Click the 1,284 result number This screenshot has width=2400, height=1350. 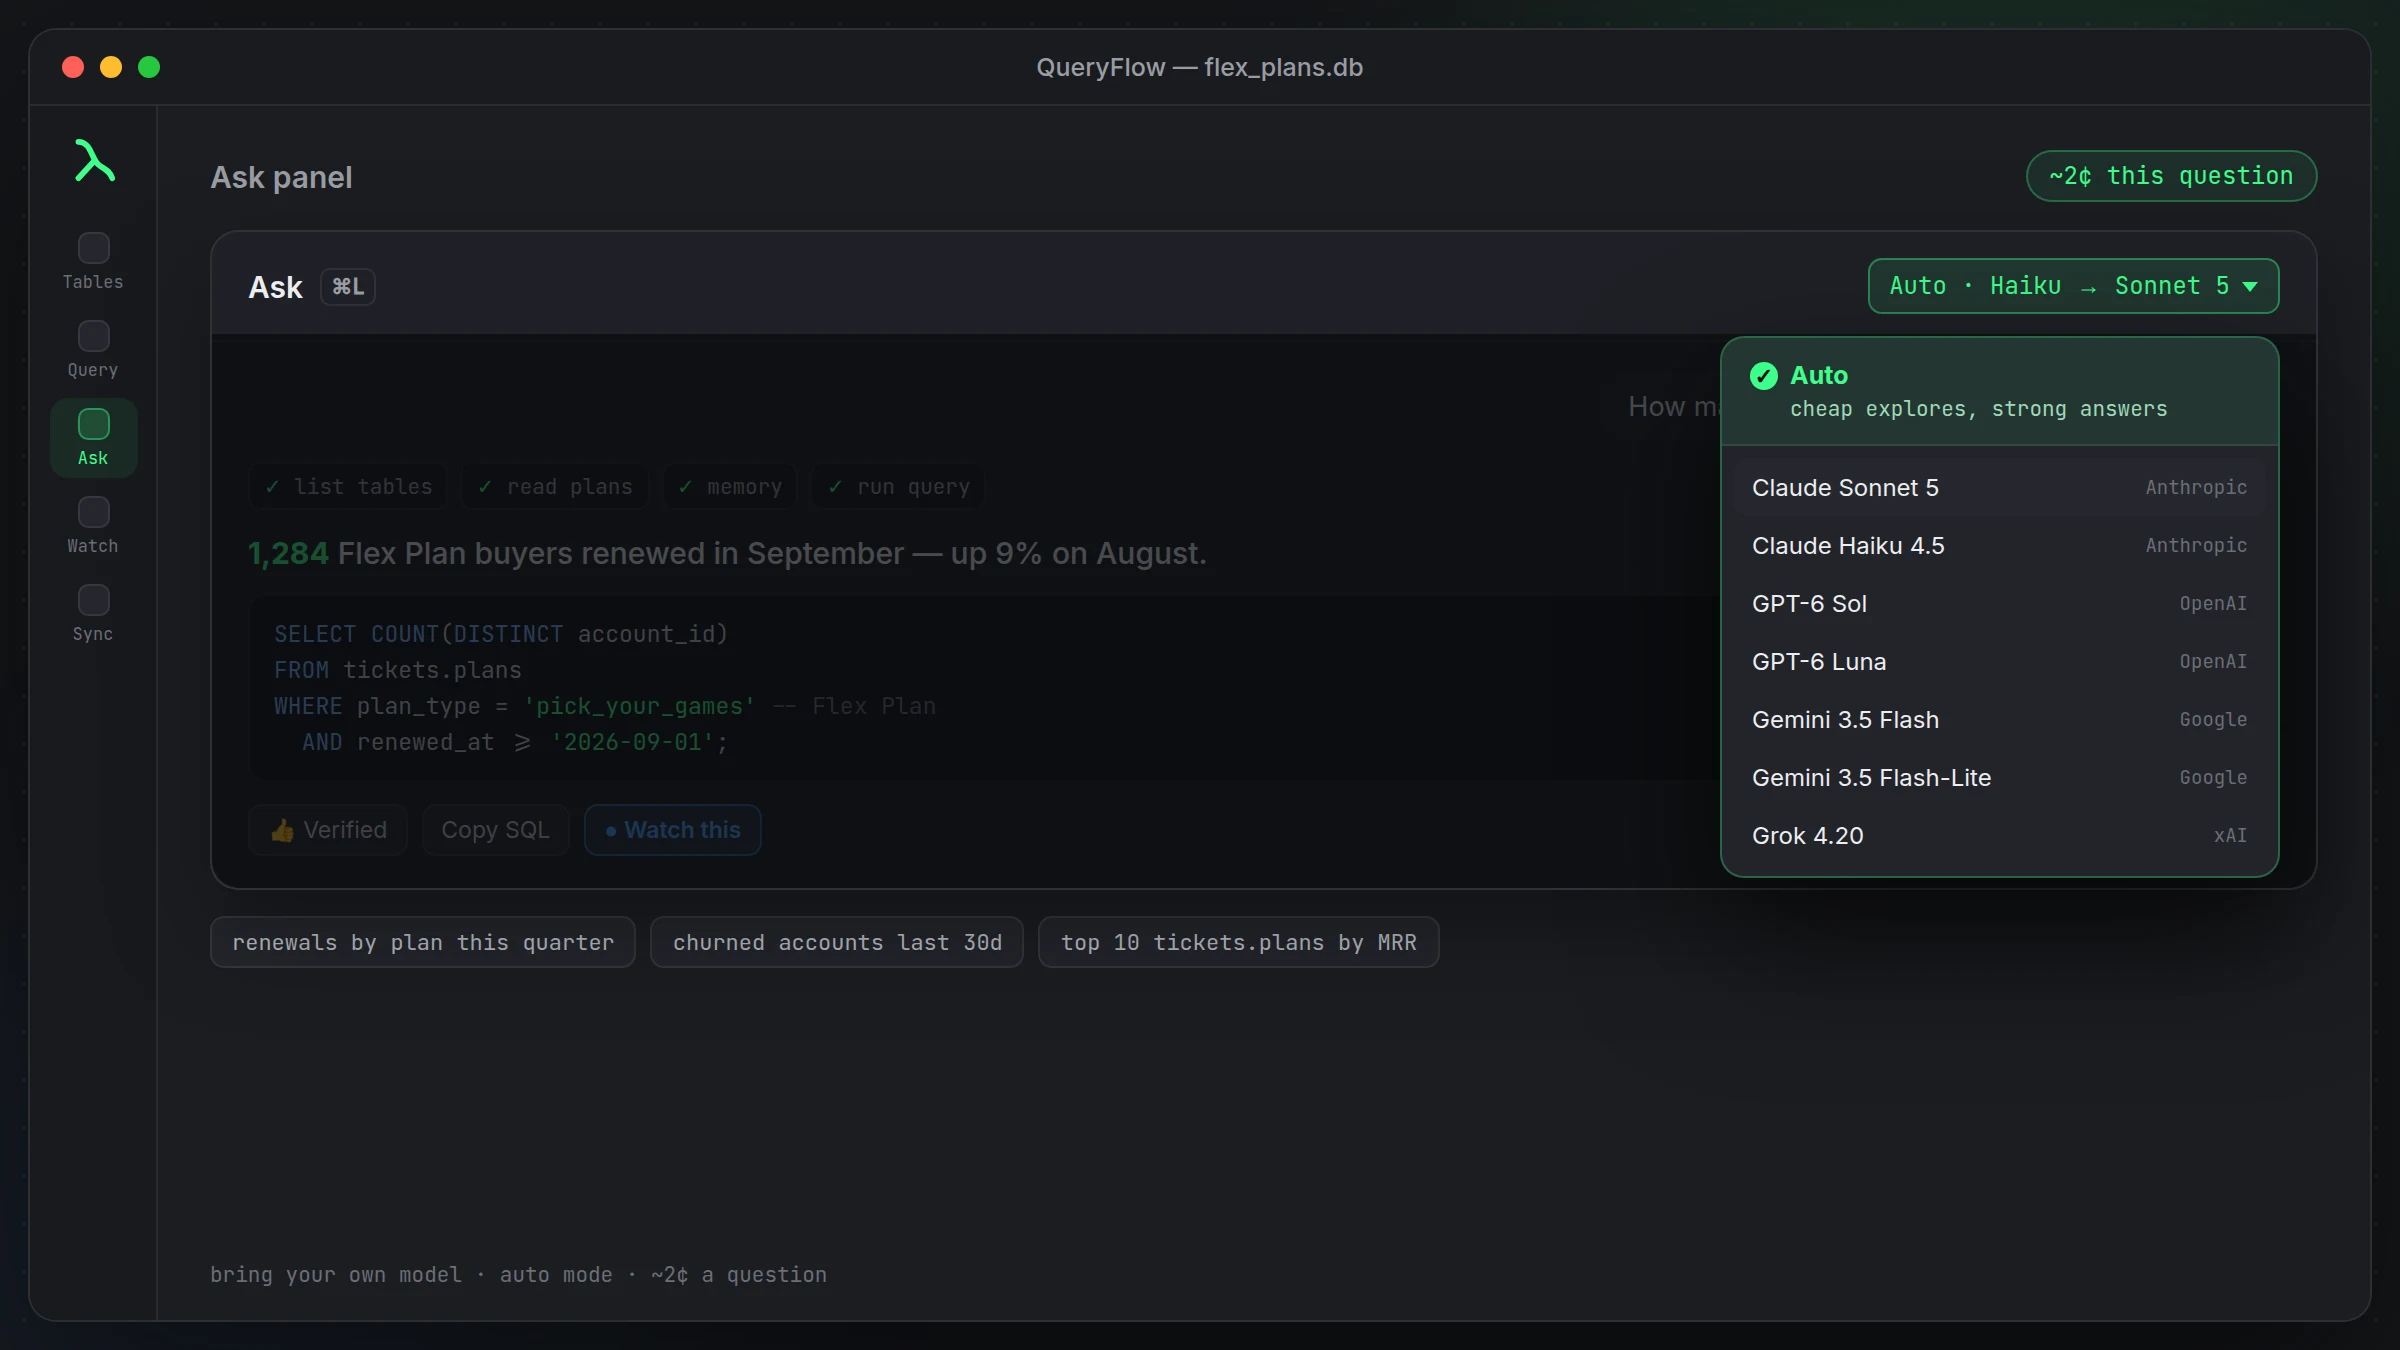coord(288,553)
